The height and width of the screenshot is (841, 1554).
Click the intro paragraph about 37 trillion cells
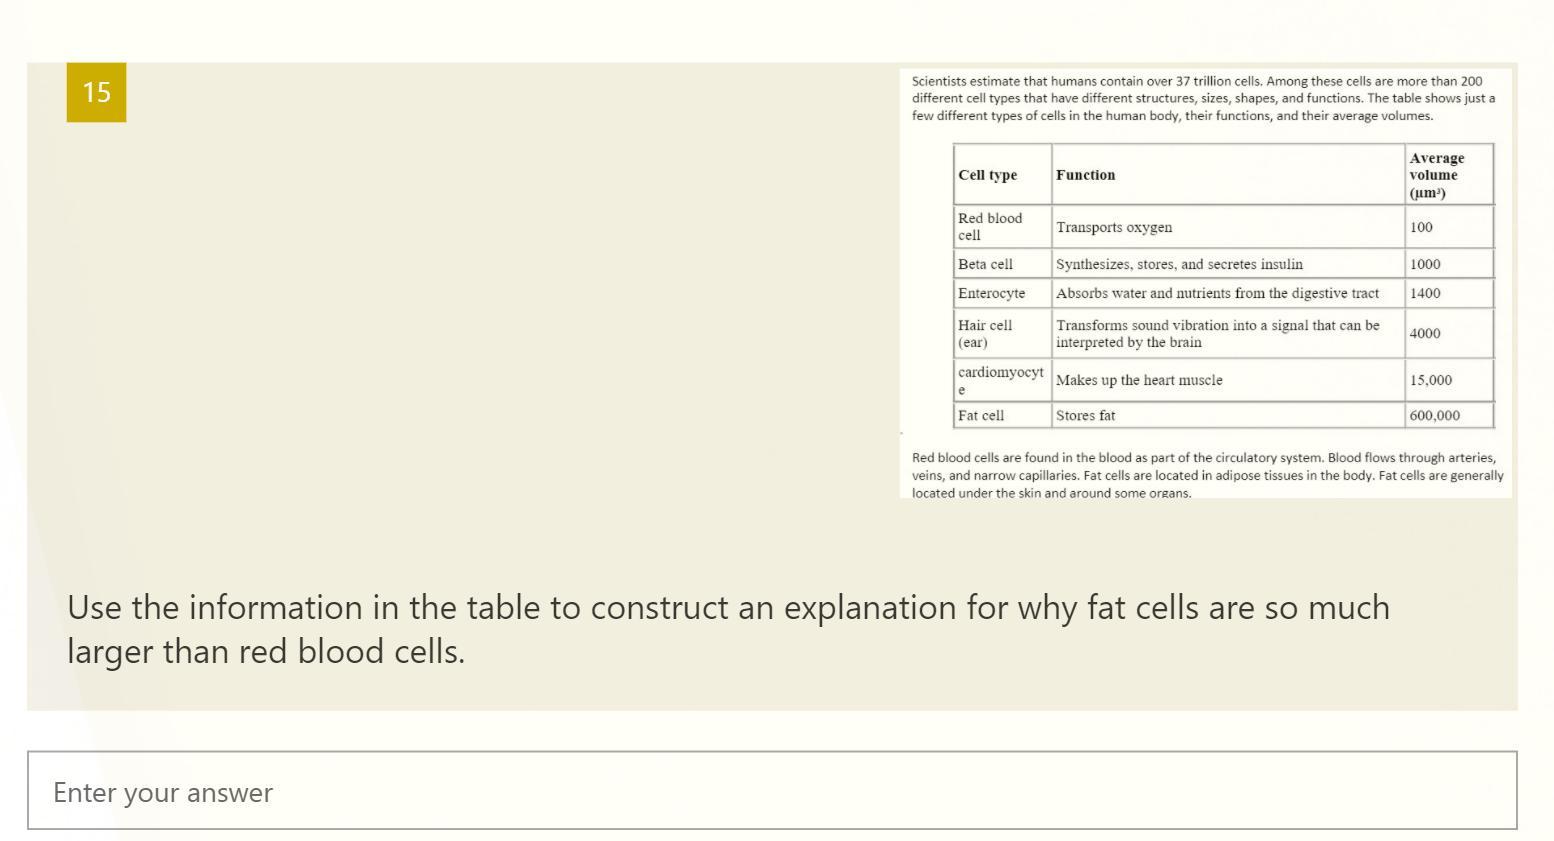(1204, 98)
